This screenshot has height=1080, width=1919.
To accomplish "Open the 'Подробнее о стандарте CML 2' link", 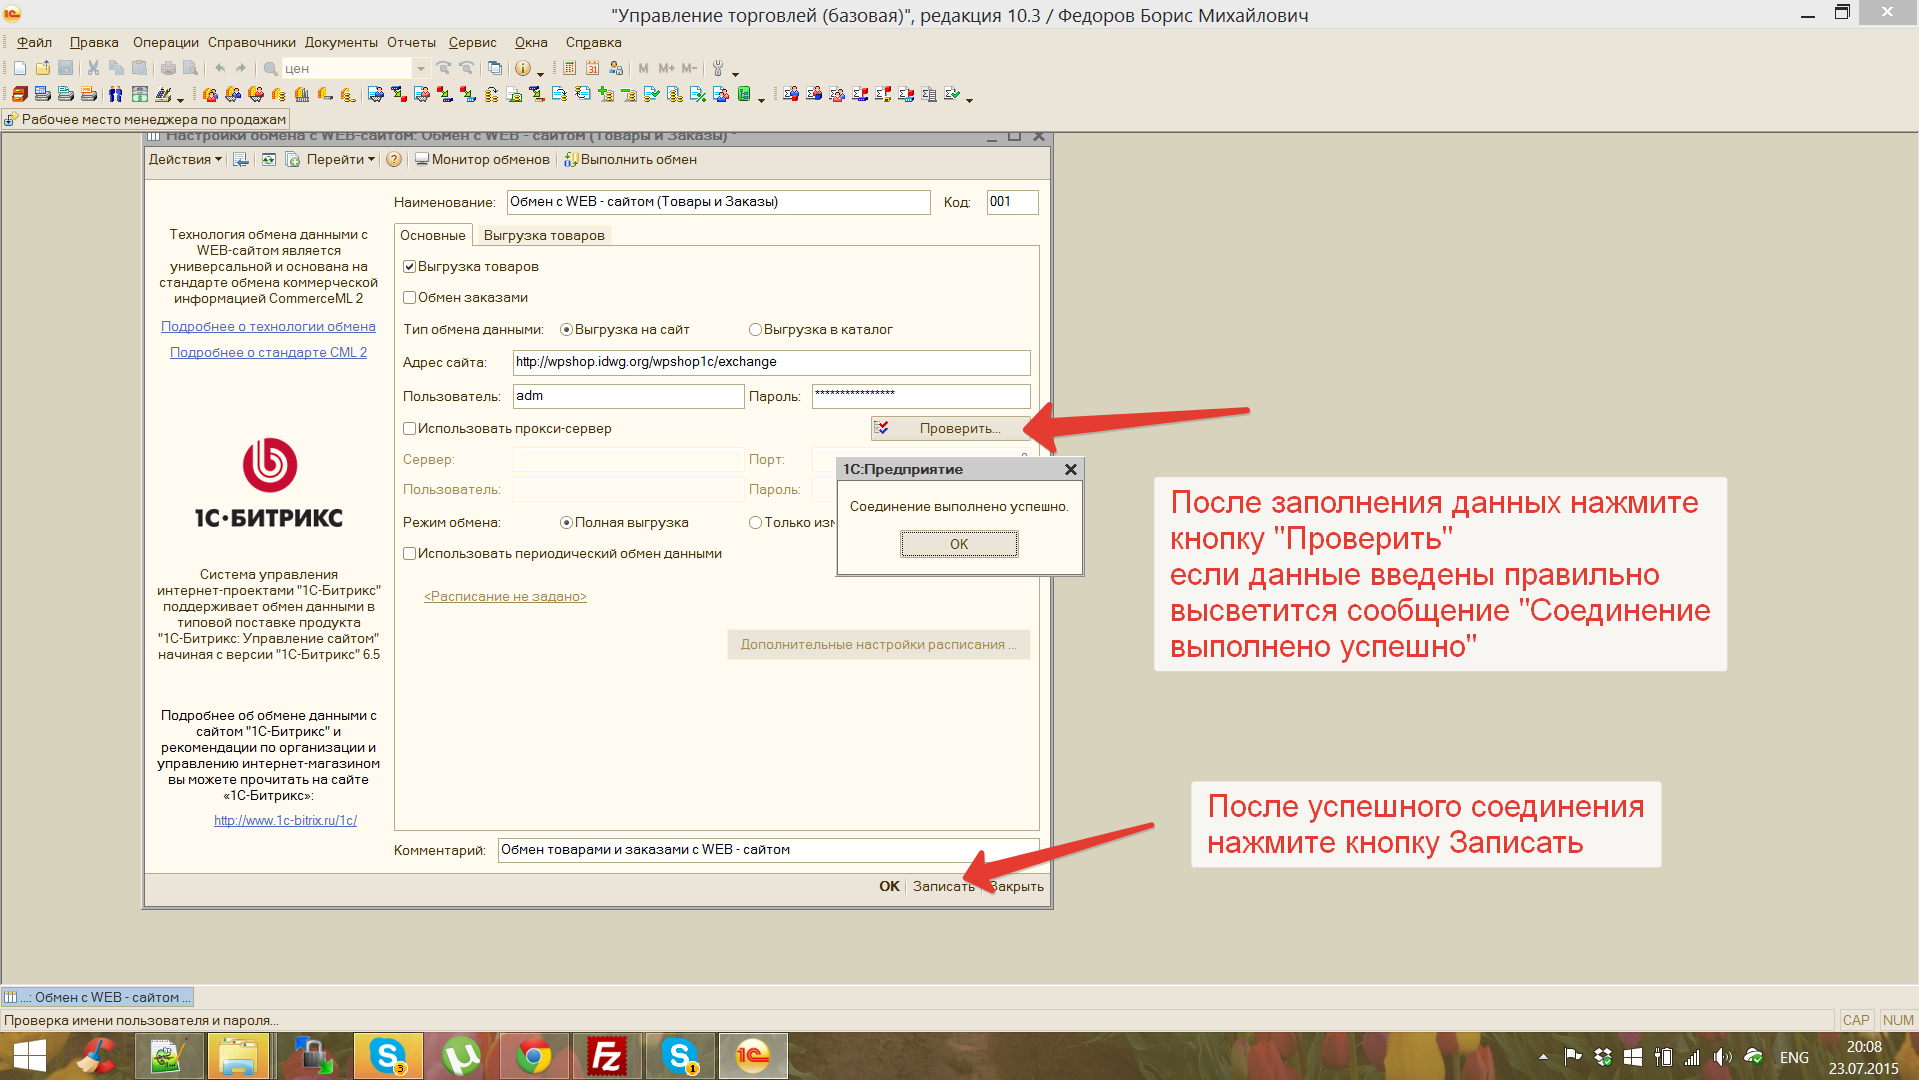I will [268, 352].
